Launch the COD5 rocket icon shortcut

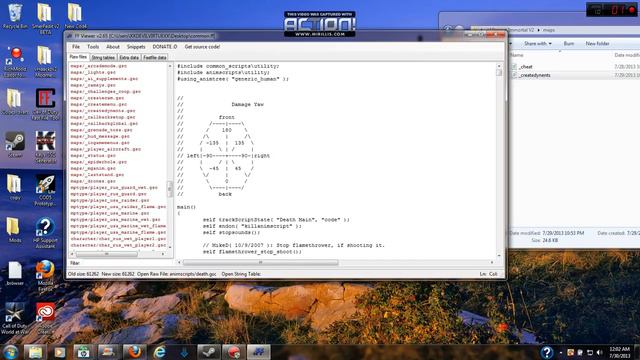(45, 190)
